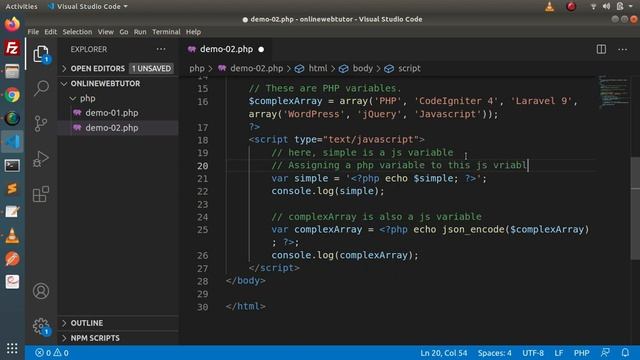This screenshot has height=360, width=640.
Task: Open the Files manager from the dock
Action: point(12,71)
